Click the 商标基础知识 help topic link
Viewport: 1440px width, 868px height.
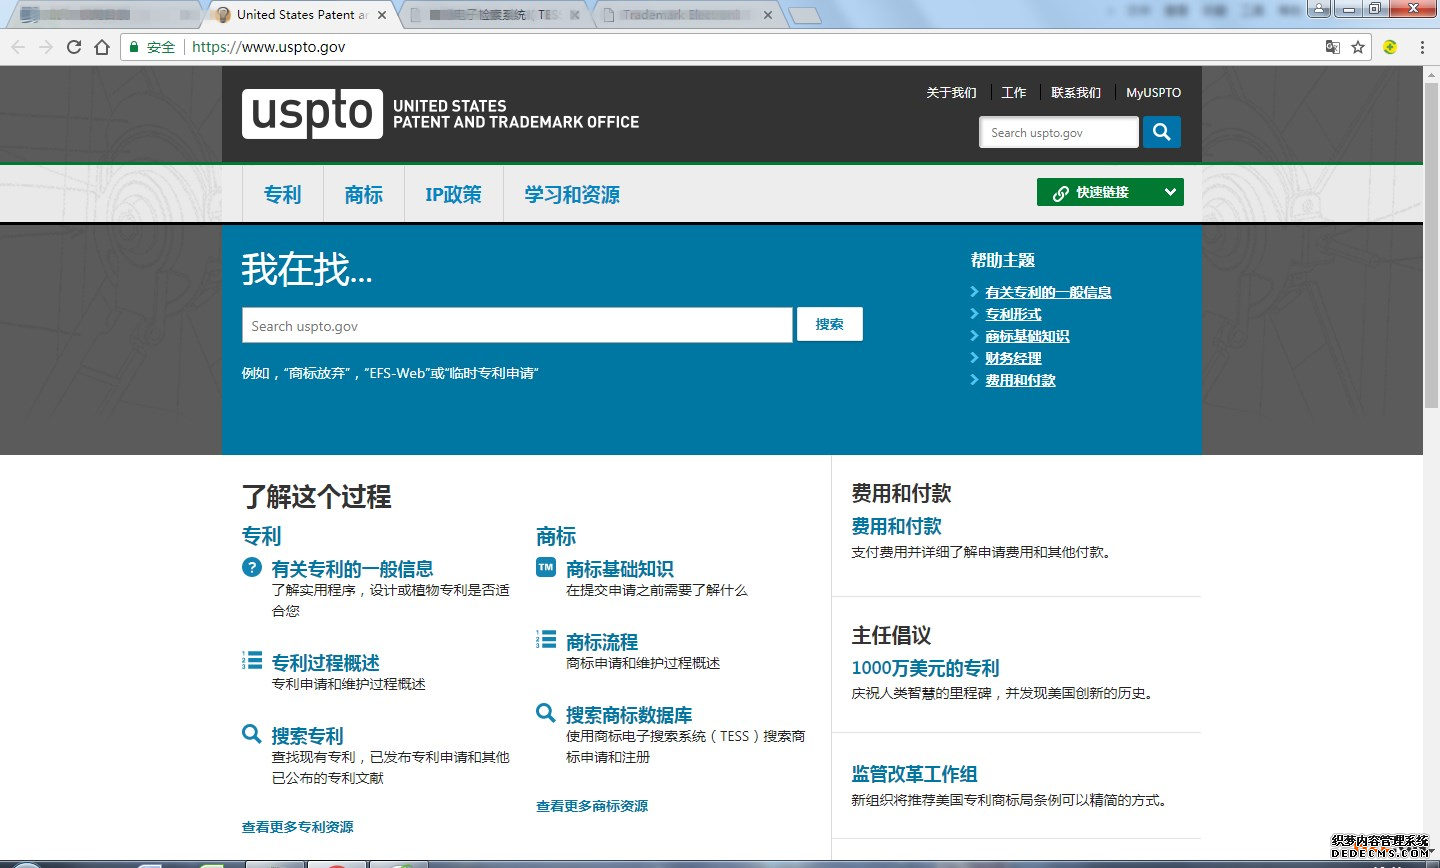1027,337
